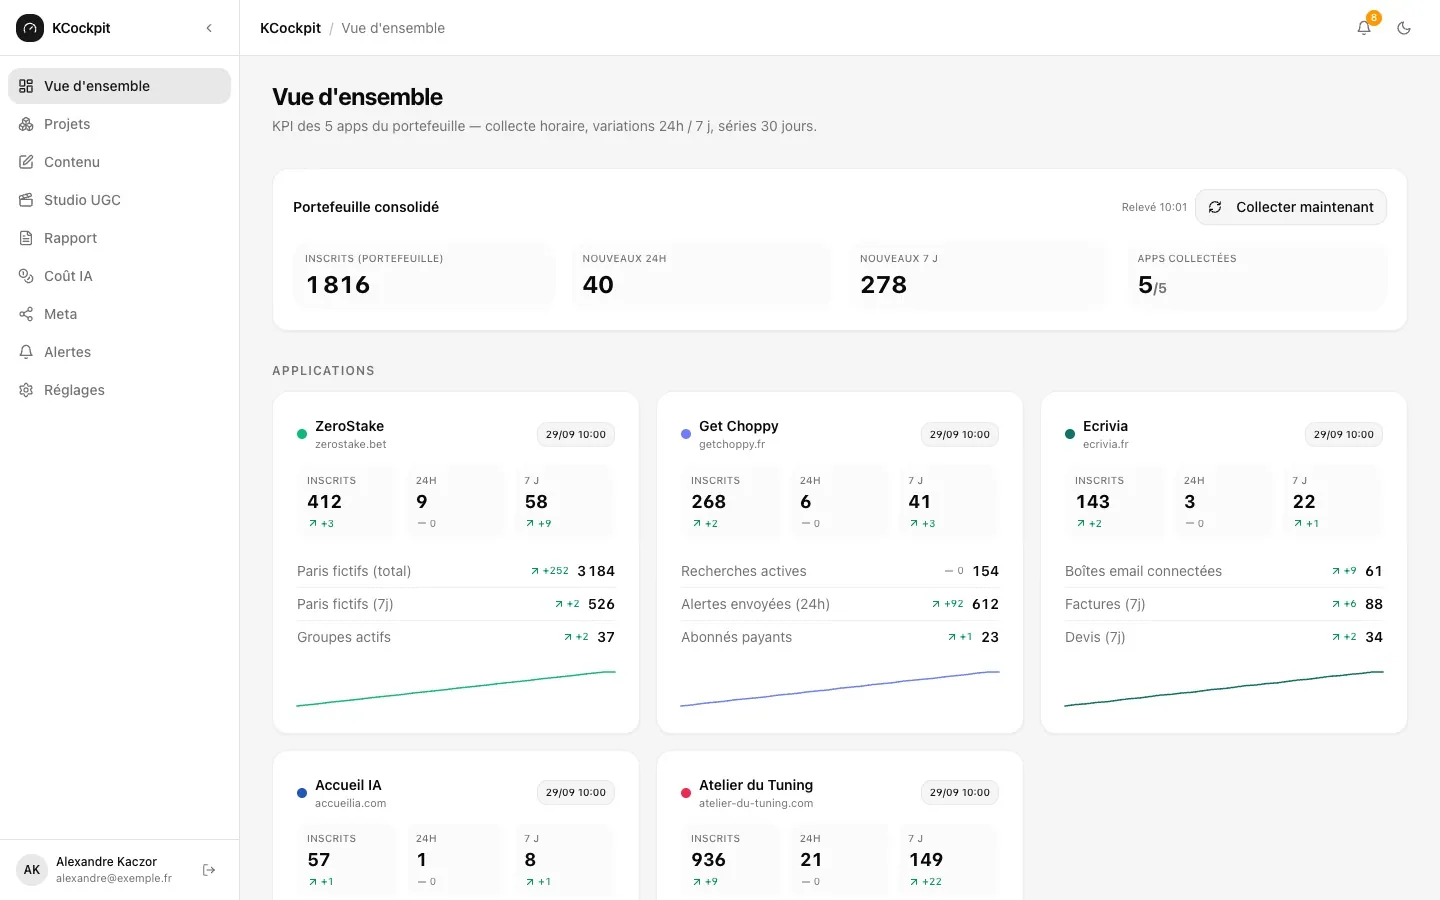Open the ZeroStake app card title
This screenshot has height=900, width=1440.
349,426
